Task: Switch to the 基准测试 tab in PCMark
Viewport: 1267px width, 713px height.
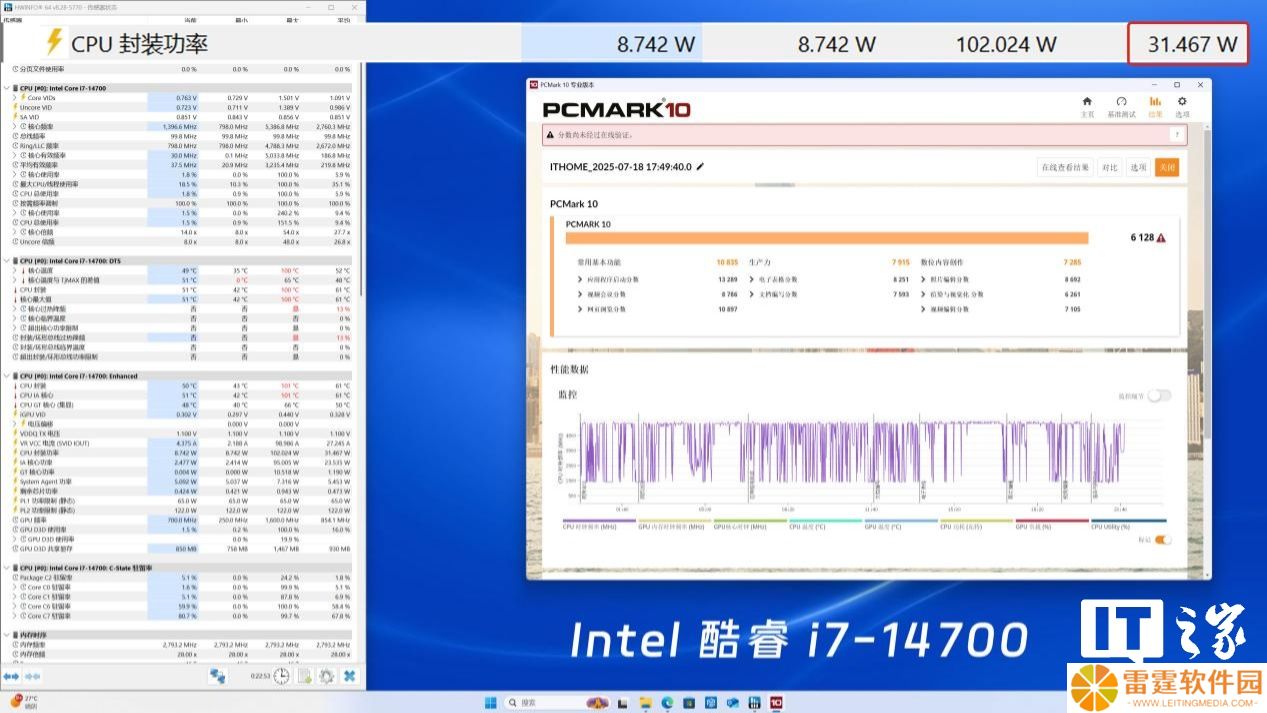Action: tap(1121, 106)
